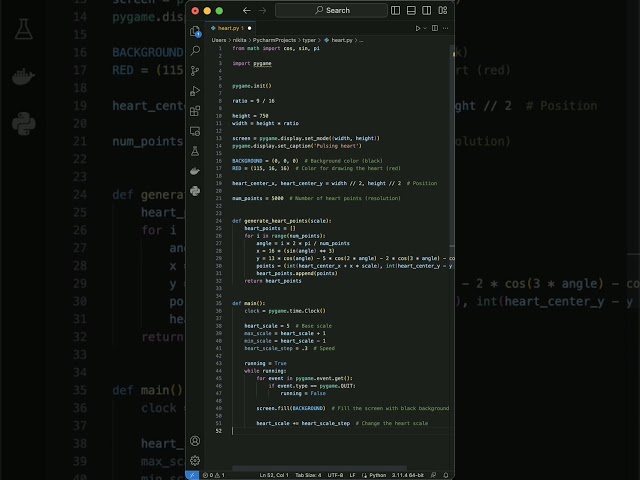
Task: Open the Manage gear menu
Action: (x=195, y=460)
